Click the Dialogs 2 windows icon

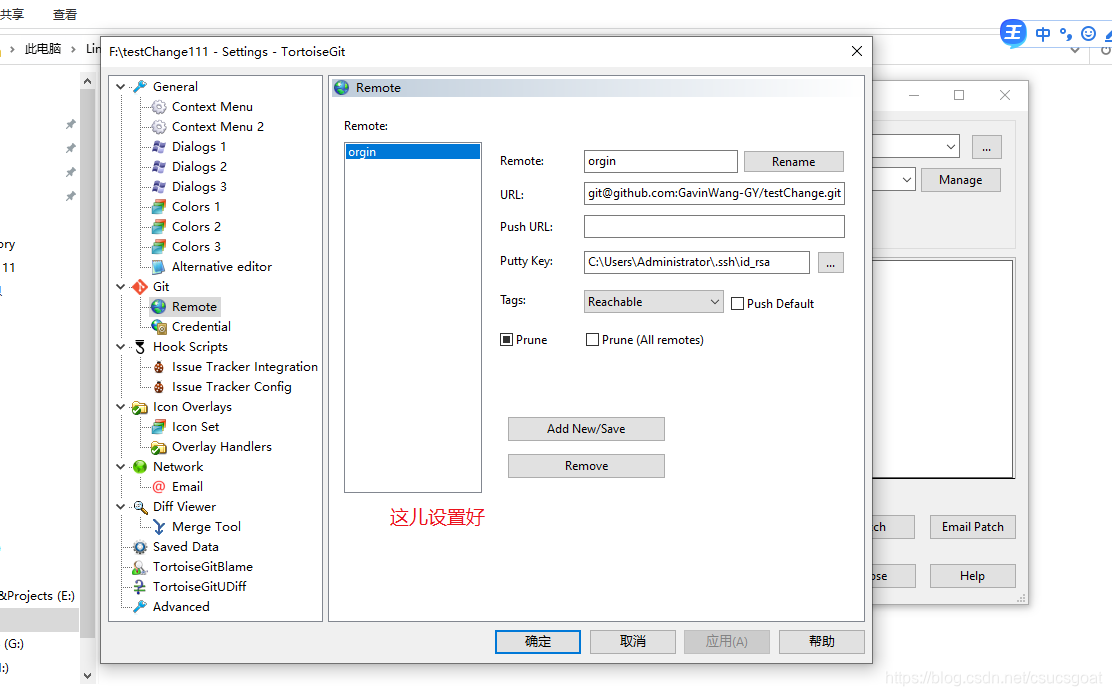(x=159, y=167)
